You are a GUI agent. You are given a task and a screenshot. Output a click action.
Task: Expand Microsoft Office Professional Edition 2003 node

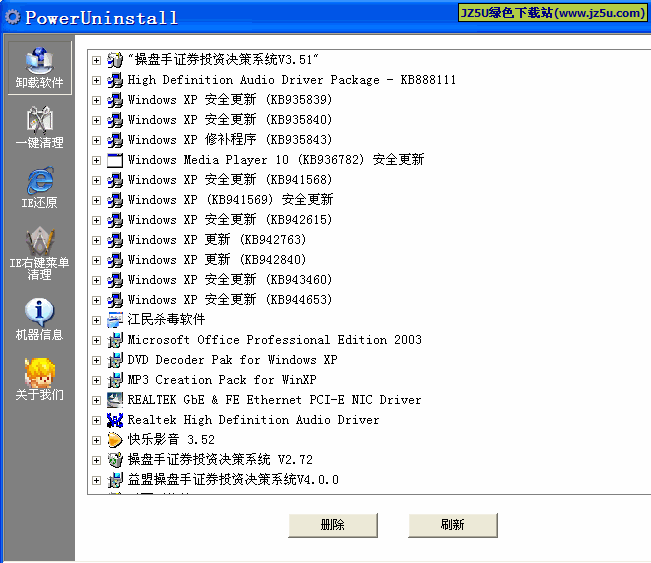(x=96, y=340)
